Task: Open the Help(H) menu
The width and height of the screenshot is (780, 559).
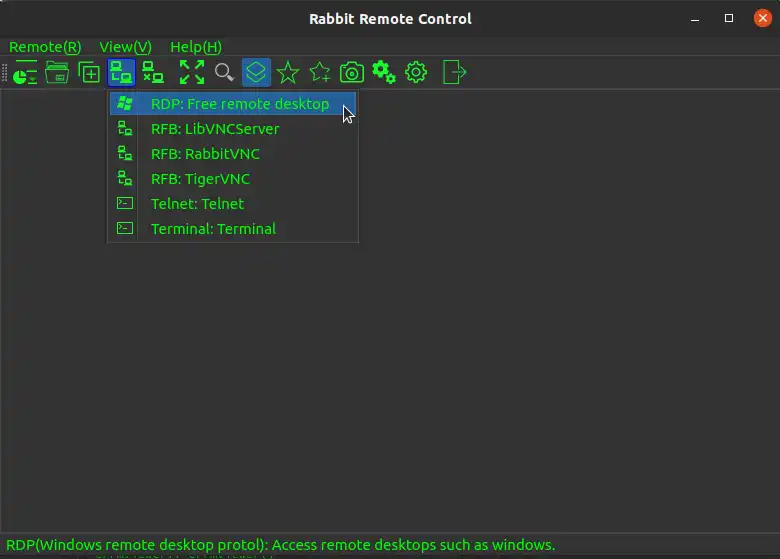Action: coord(196,47)
